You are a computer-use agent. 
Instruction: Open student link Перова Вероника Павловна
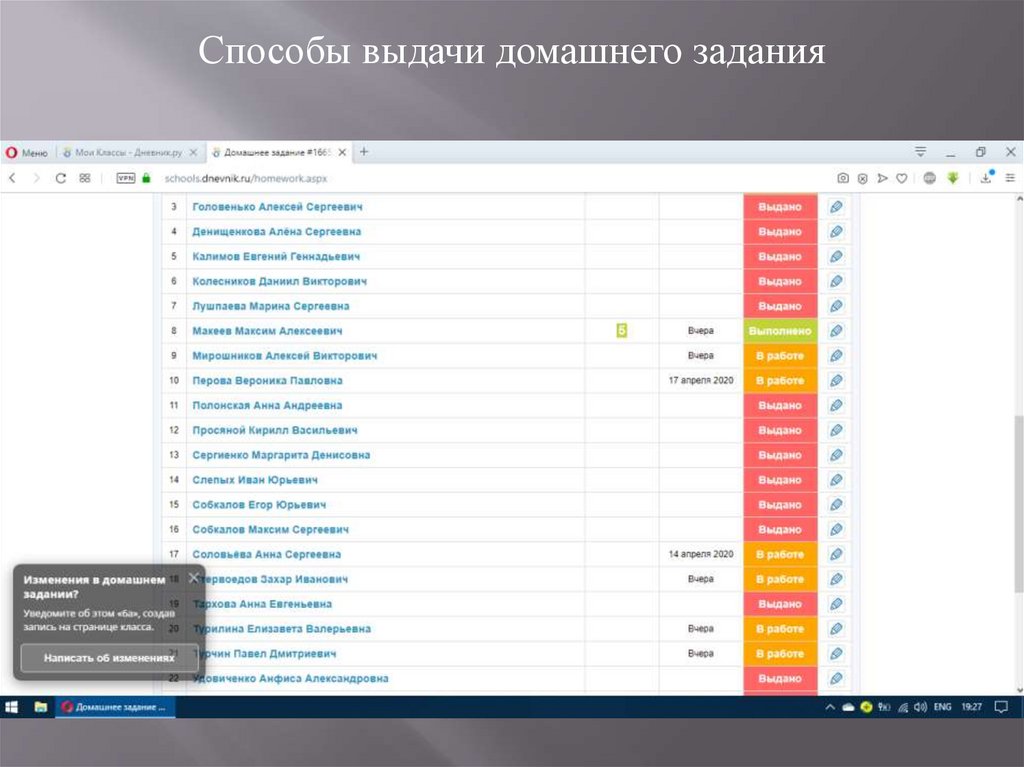click(267, 381)
